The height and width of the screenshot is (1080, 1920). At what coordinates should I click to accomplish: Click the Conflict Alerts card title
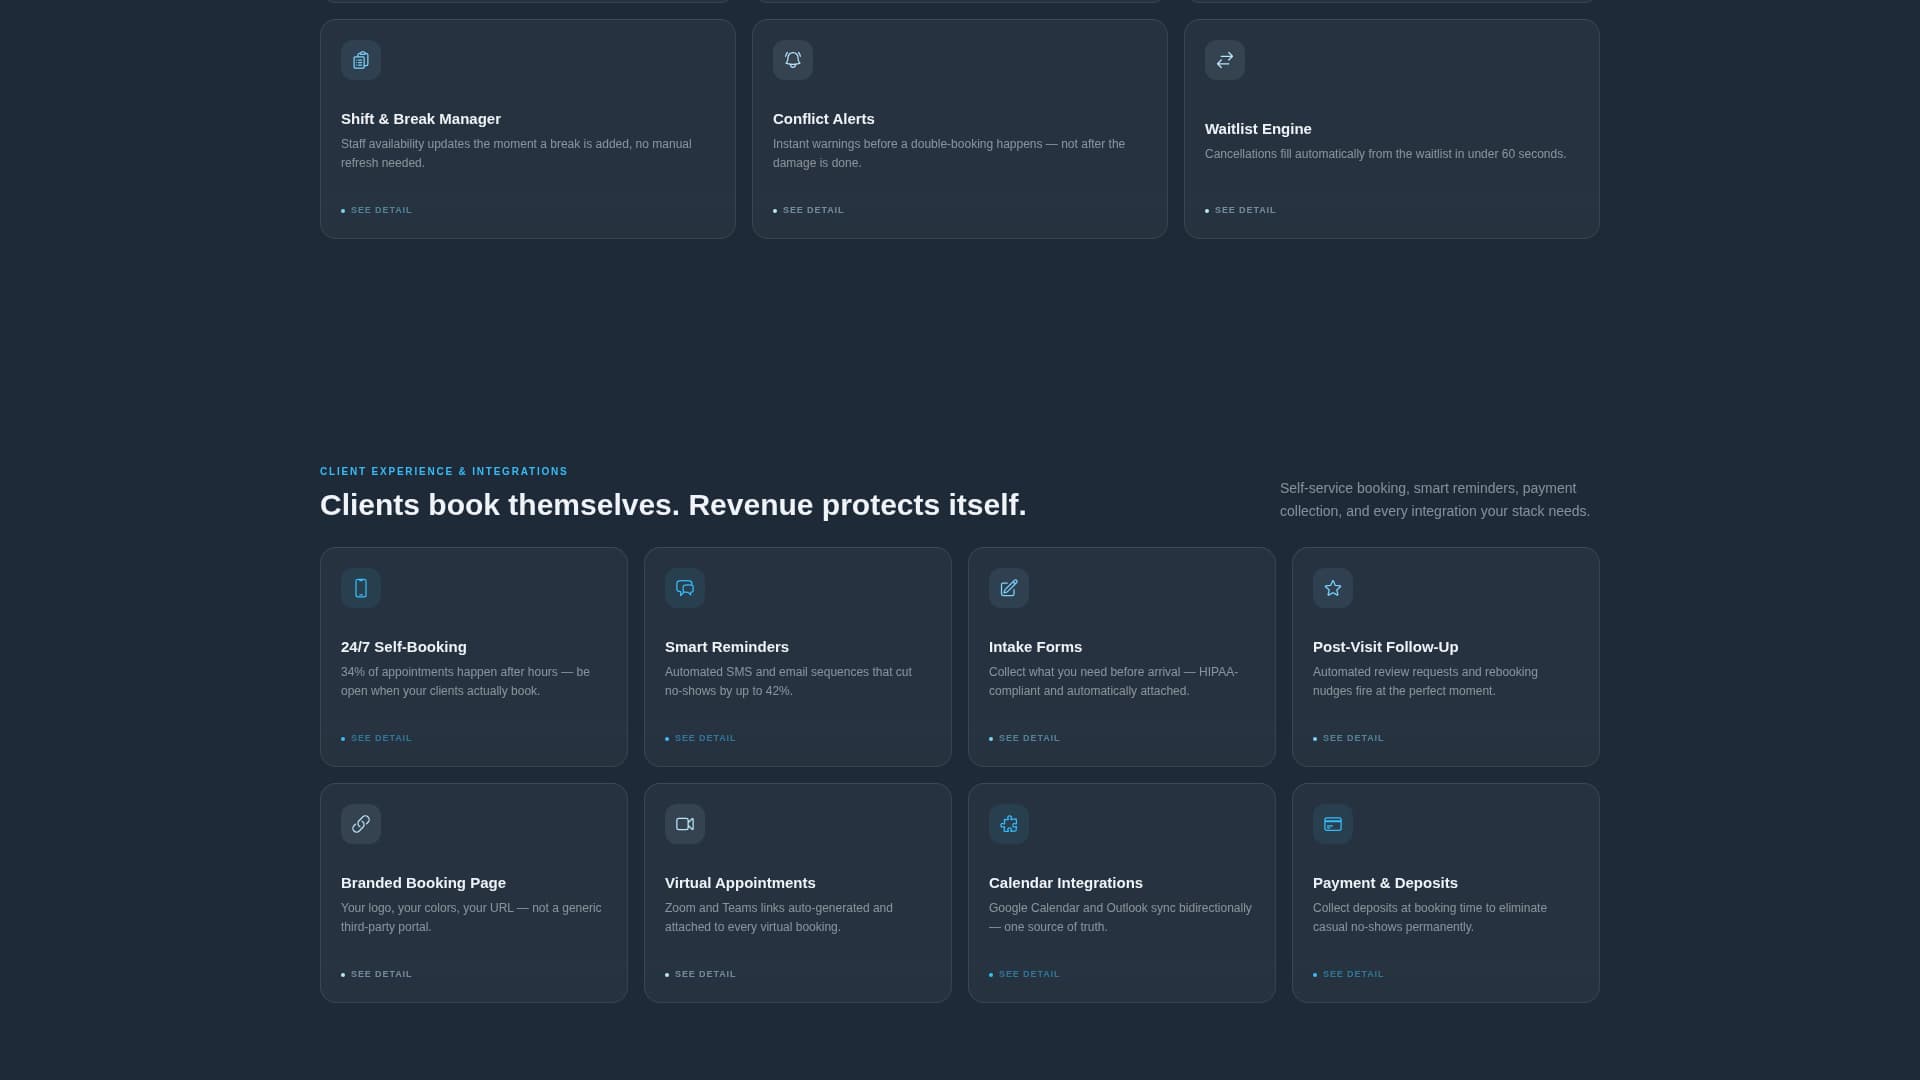click(x=824, y=119)
